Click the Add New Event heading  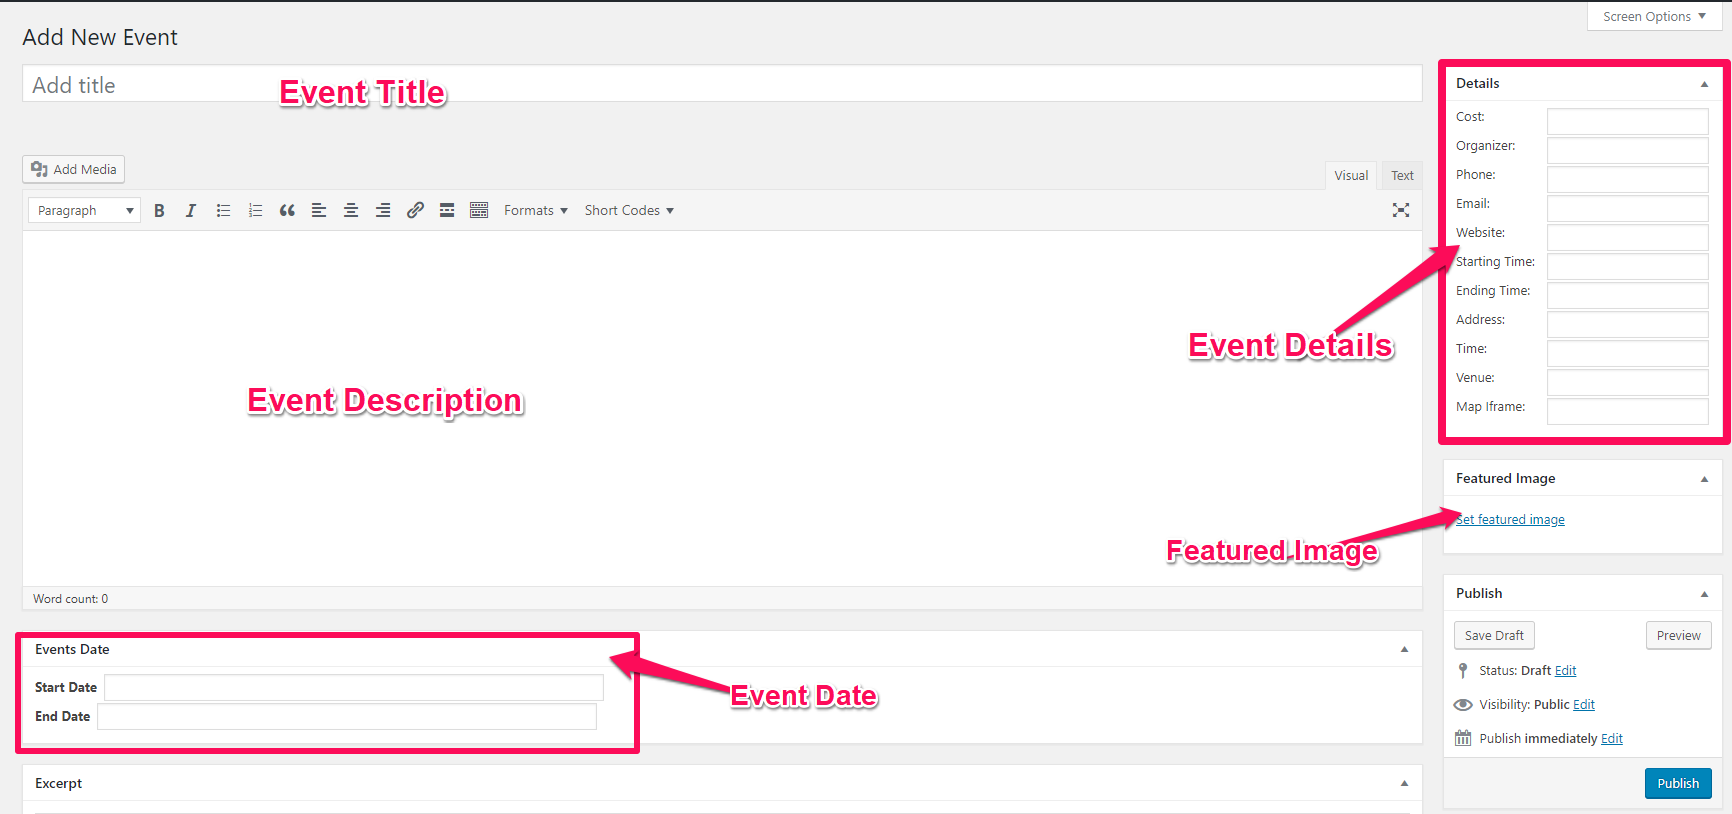(x=100, y=37)
